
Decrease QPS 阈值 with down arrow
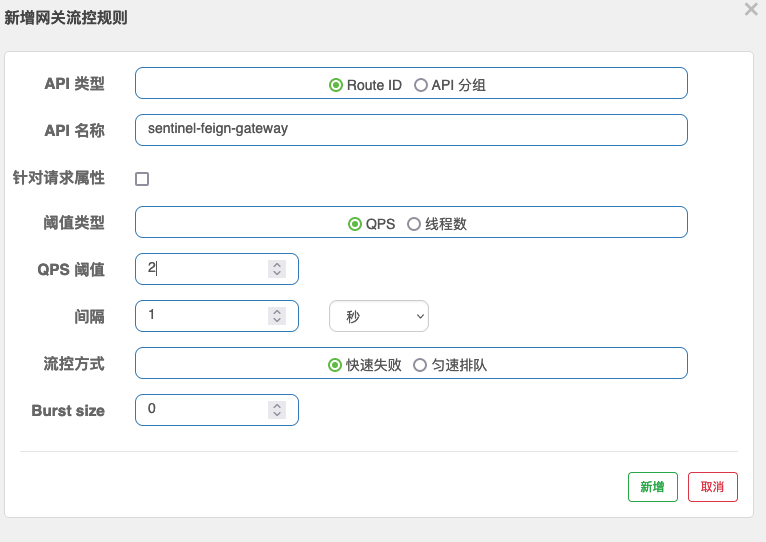(x=277, y=273)
